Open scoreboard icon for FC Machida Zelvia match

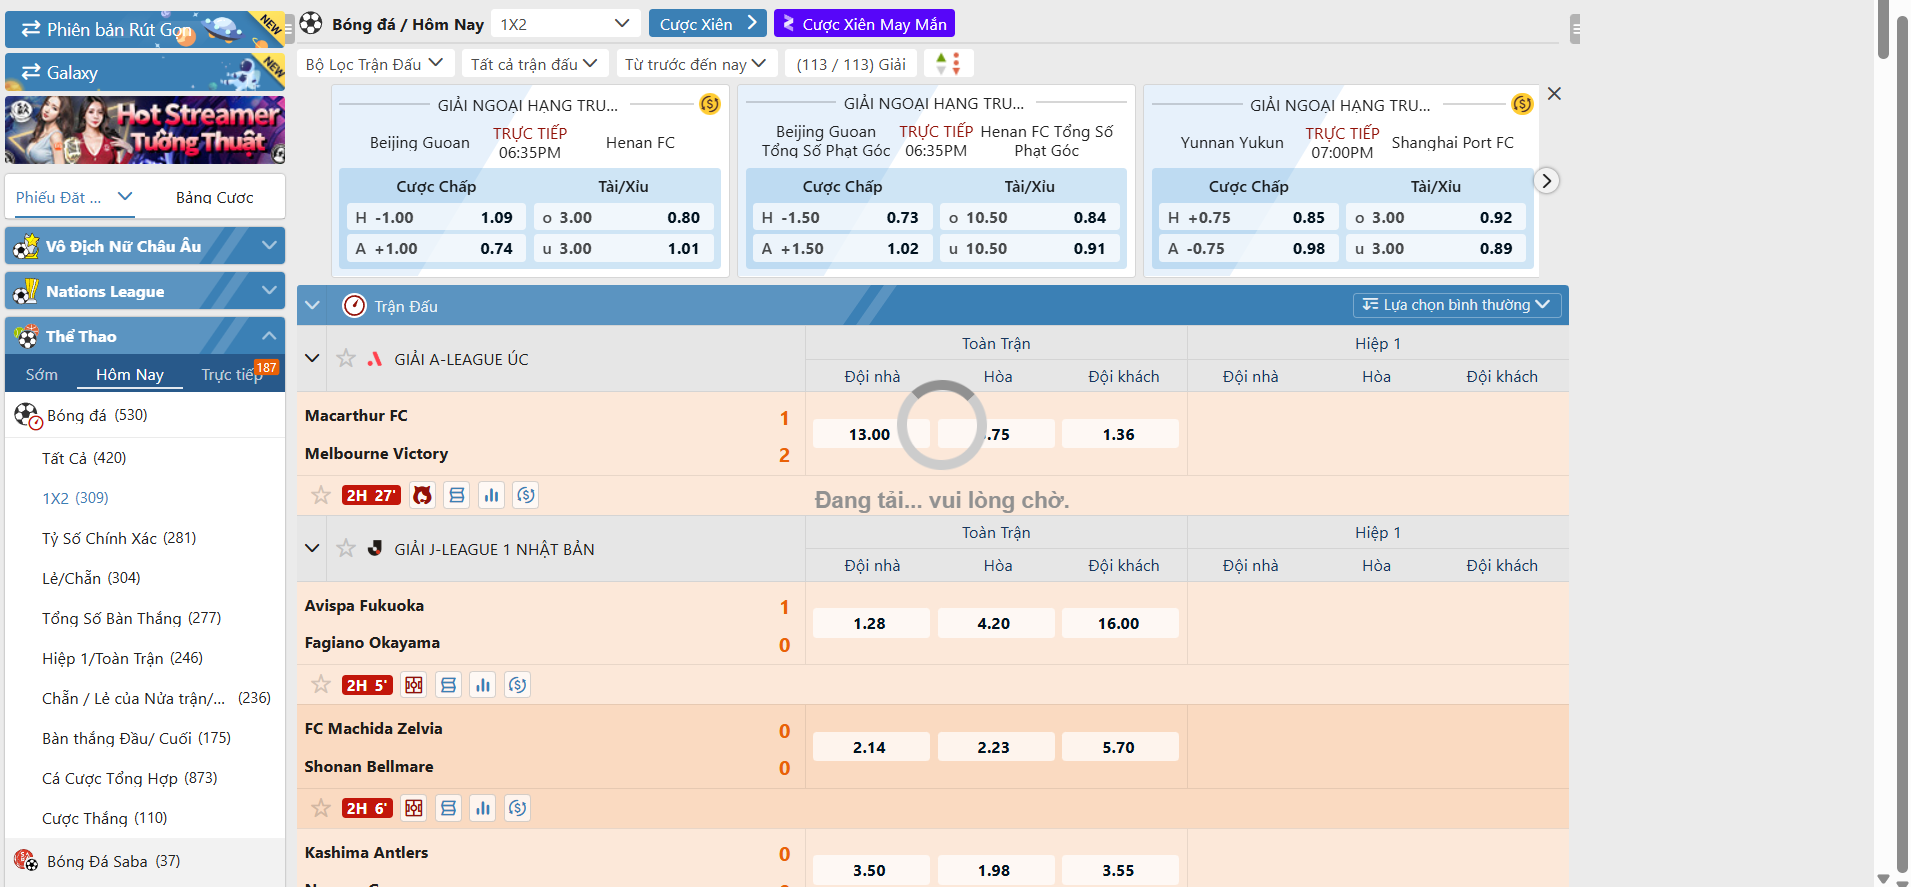tap(449, 808)
